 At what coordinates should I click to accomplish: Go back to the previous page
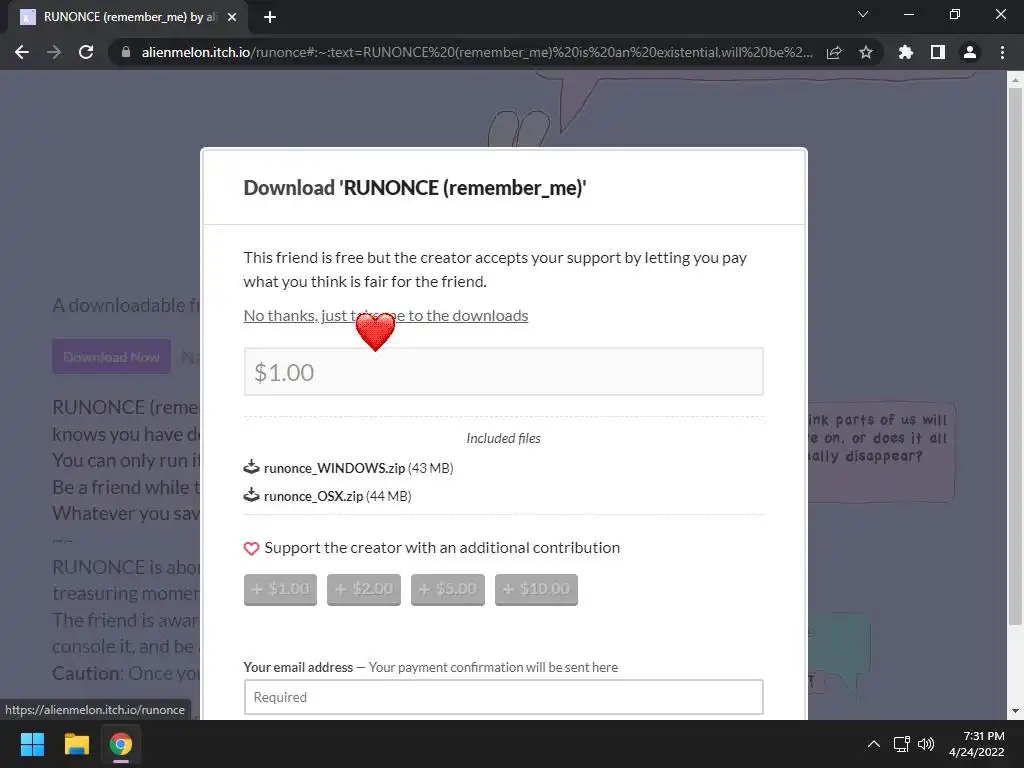pyautogui.click(x=22, y=52)
